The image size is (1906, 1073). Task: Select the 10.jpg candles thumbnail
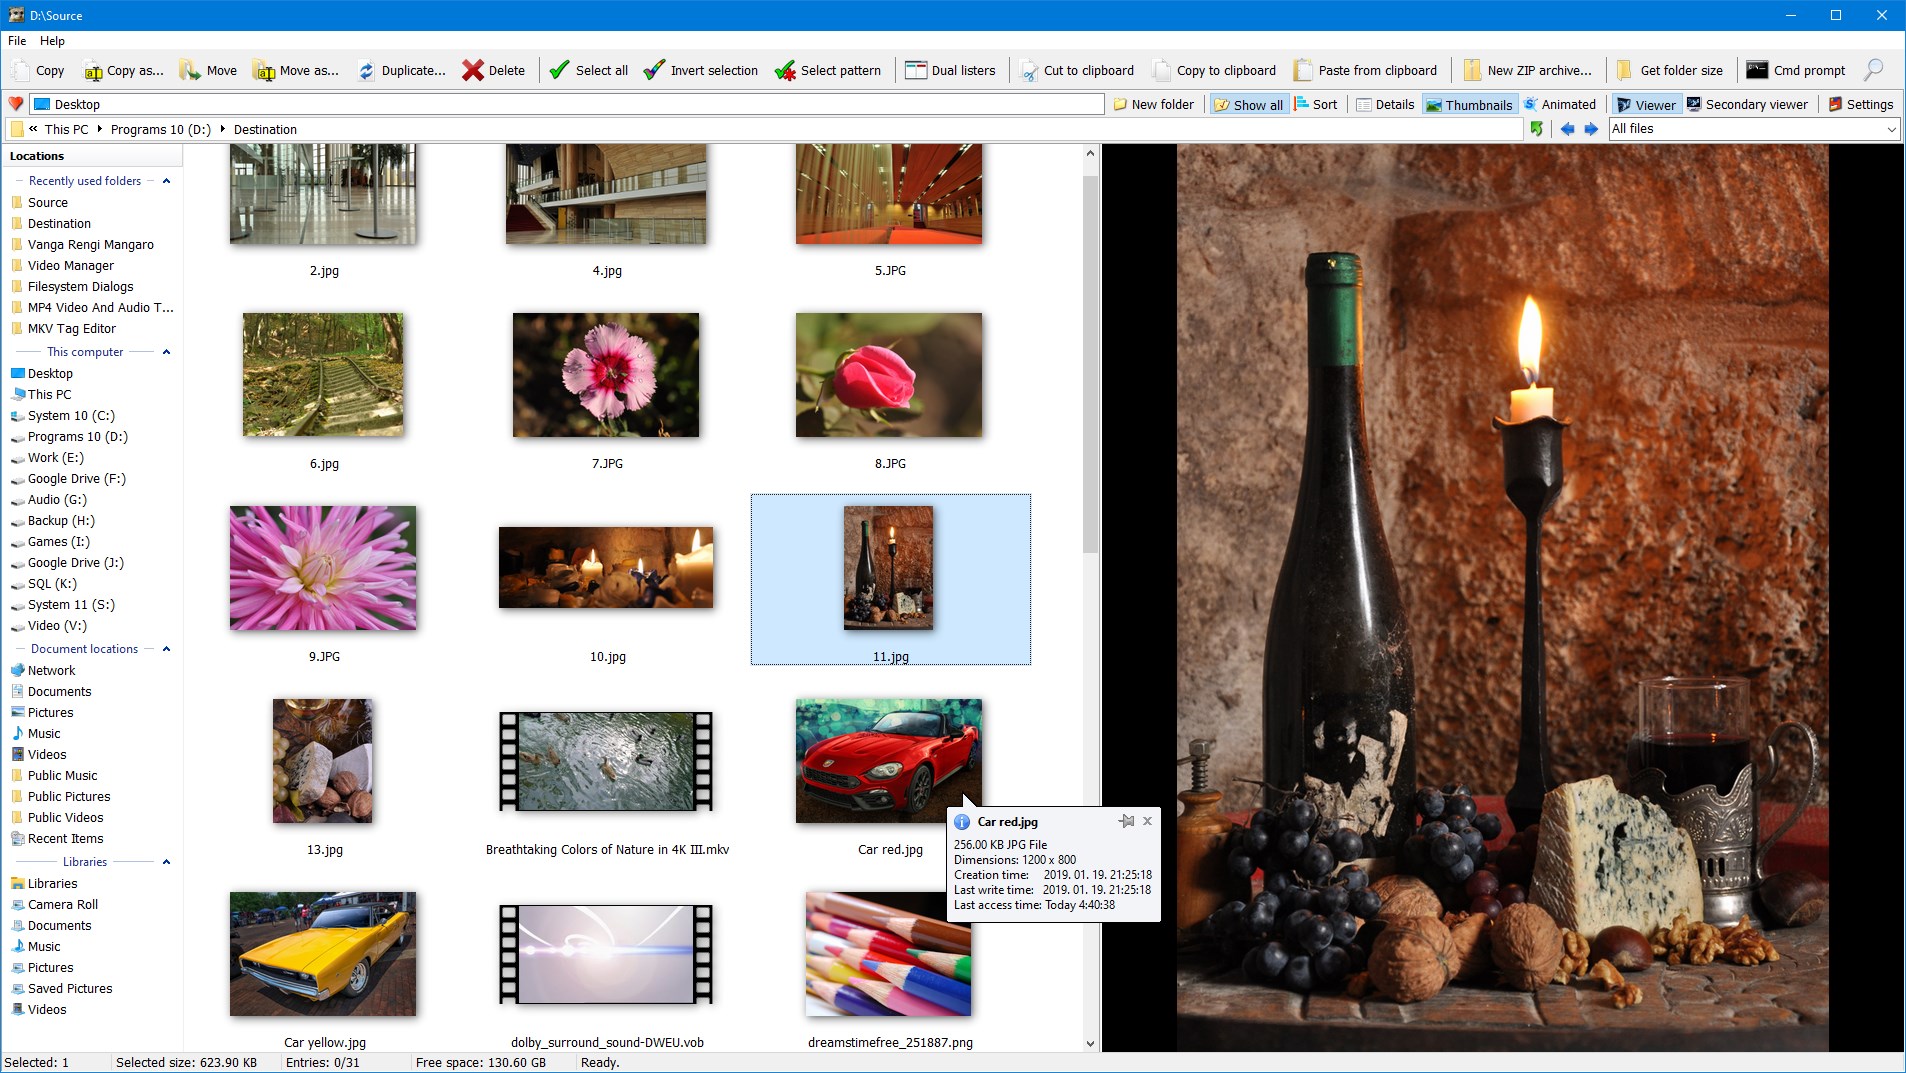tap(606, 567)
